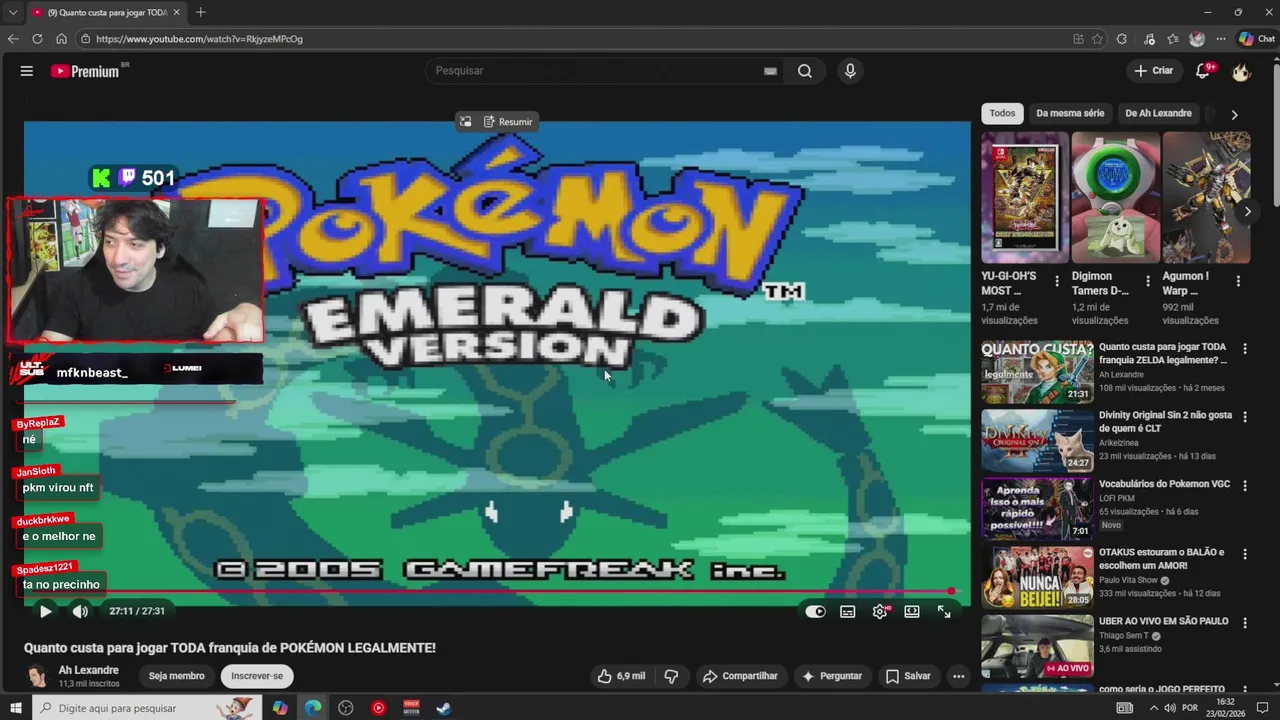Click the Criar button
The width and height of the screenshot is (1280, 720).
(1153, 71)
